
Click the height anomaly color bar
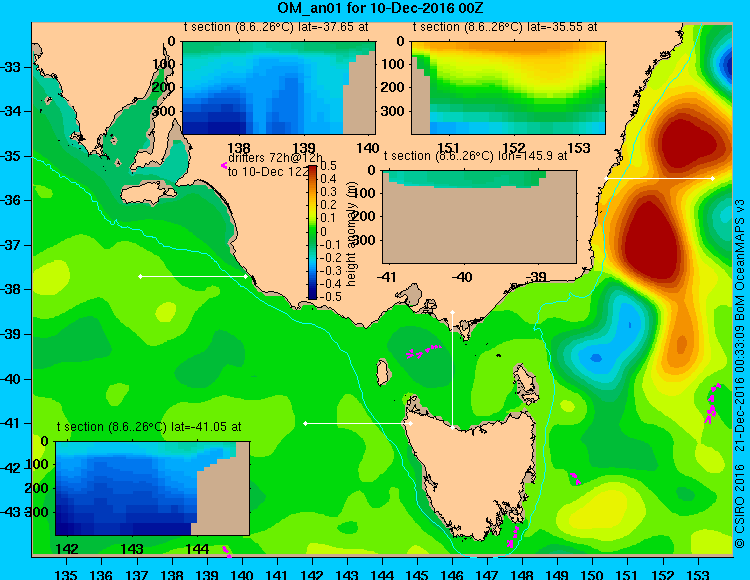click(x=312, y=232)
